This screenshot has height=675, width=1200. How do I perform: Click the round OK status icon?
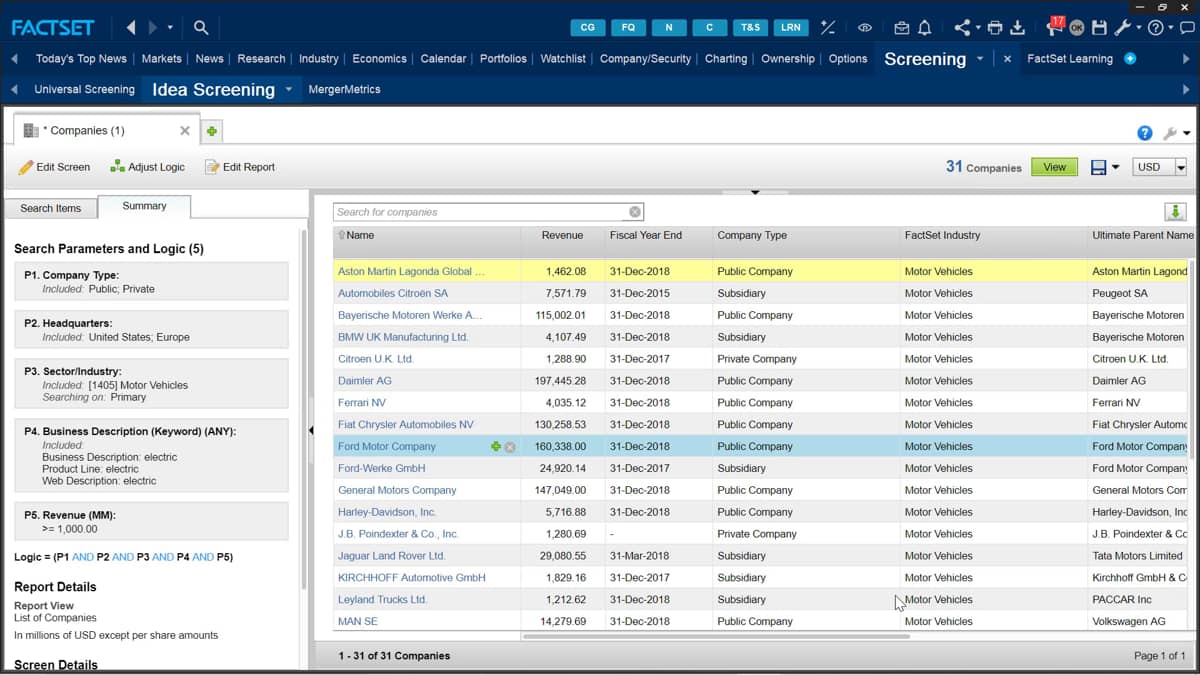1077,28
